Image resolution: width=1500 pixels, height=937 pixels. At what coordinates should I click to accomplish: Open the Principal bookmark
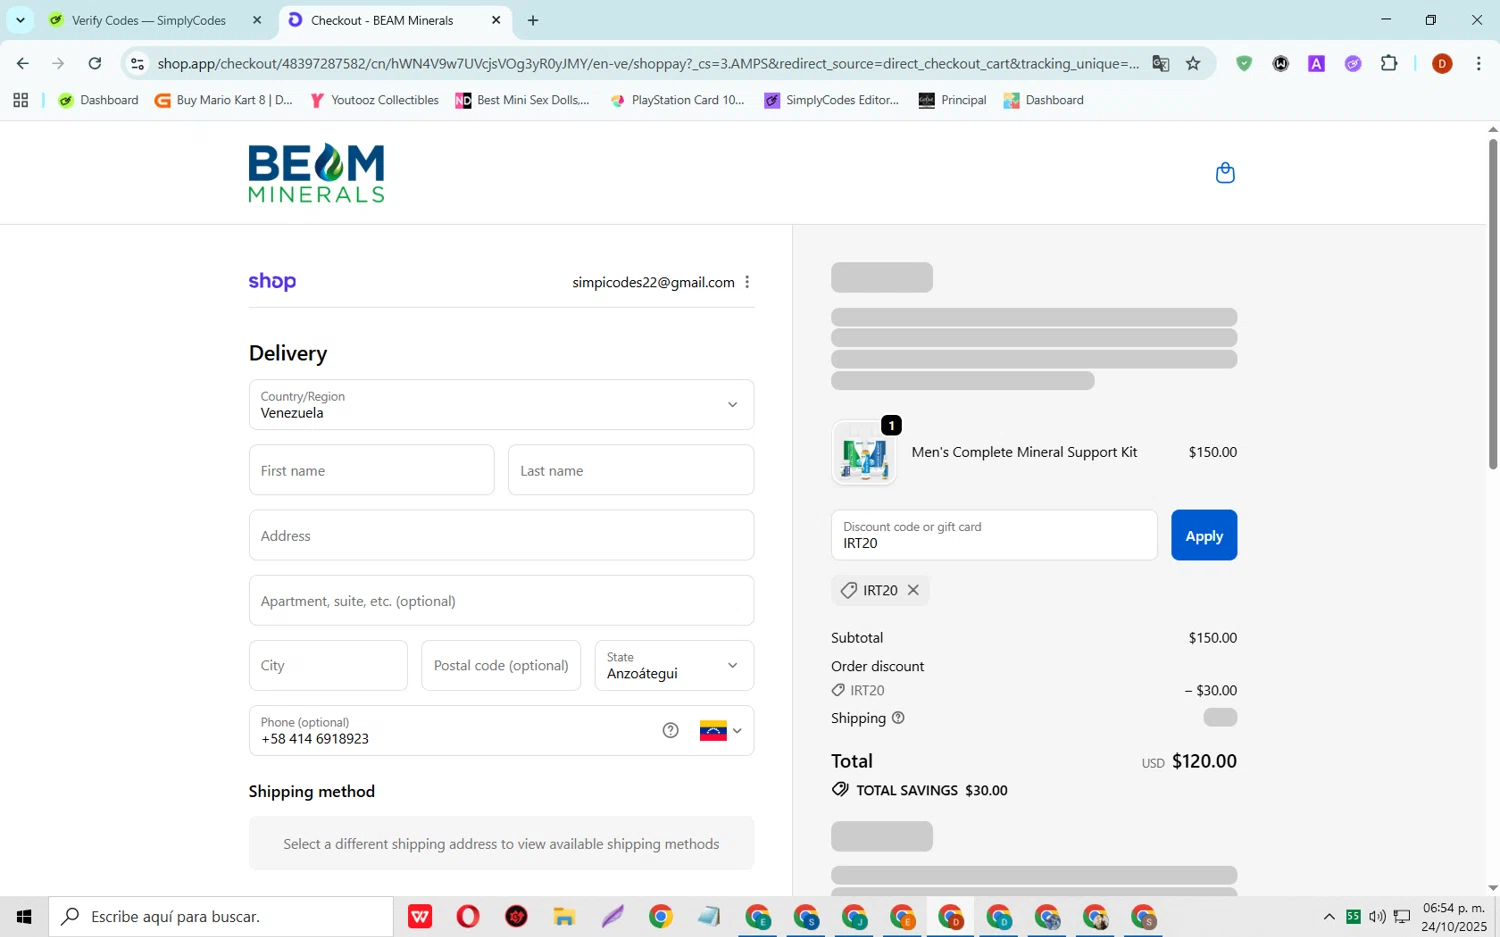(952, 100)
